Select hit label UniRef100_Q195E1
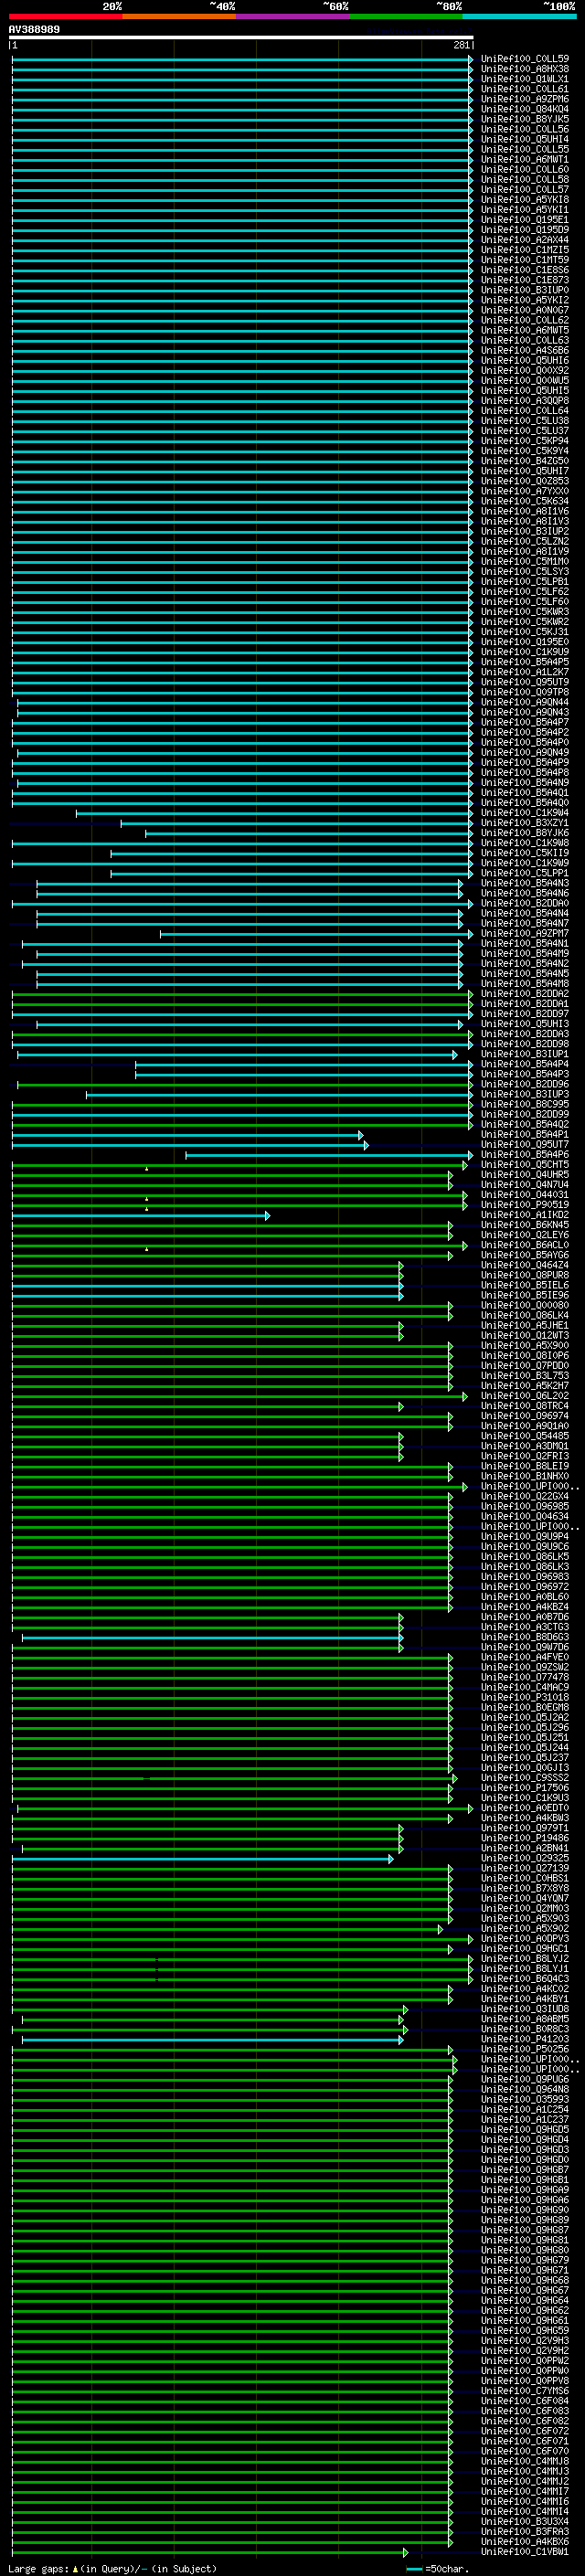The image size is (585, 2576). click(x=525, y=220)
